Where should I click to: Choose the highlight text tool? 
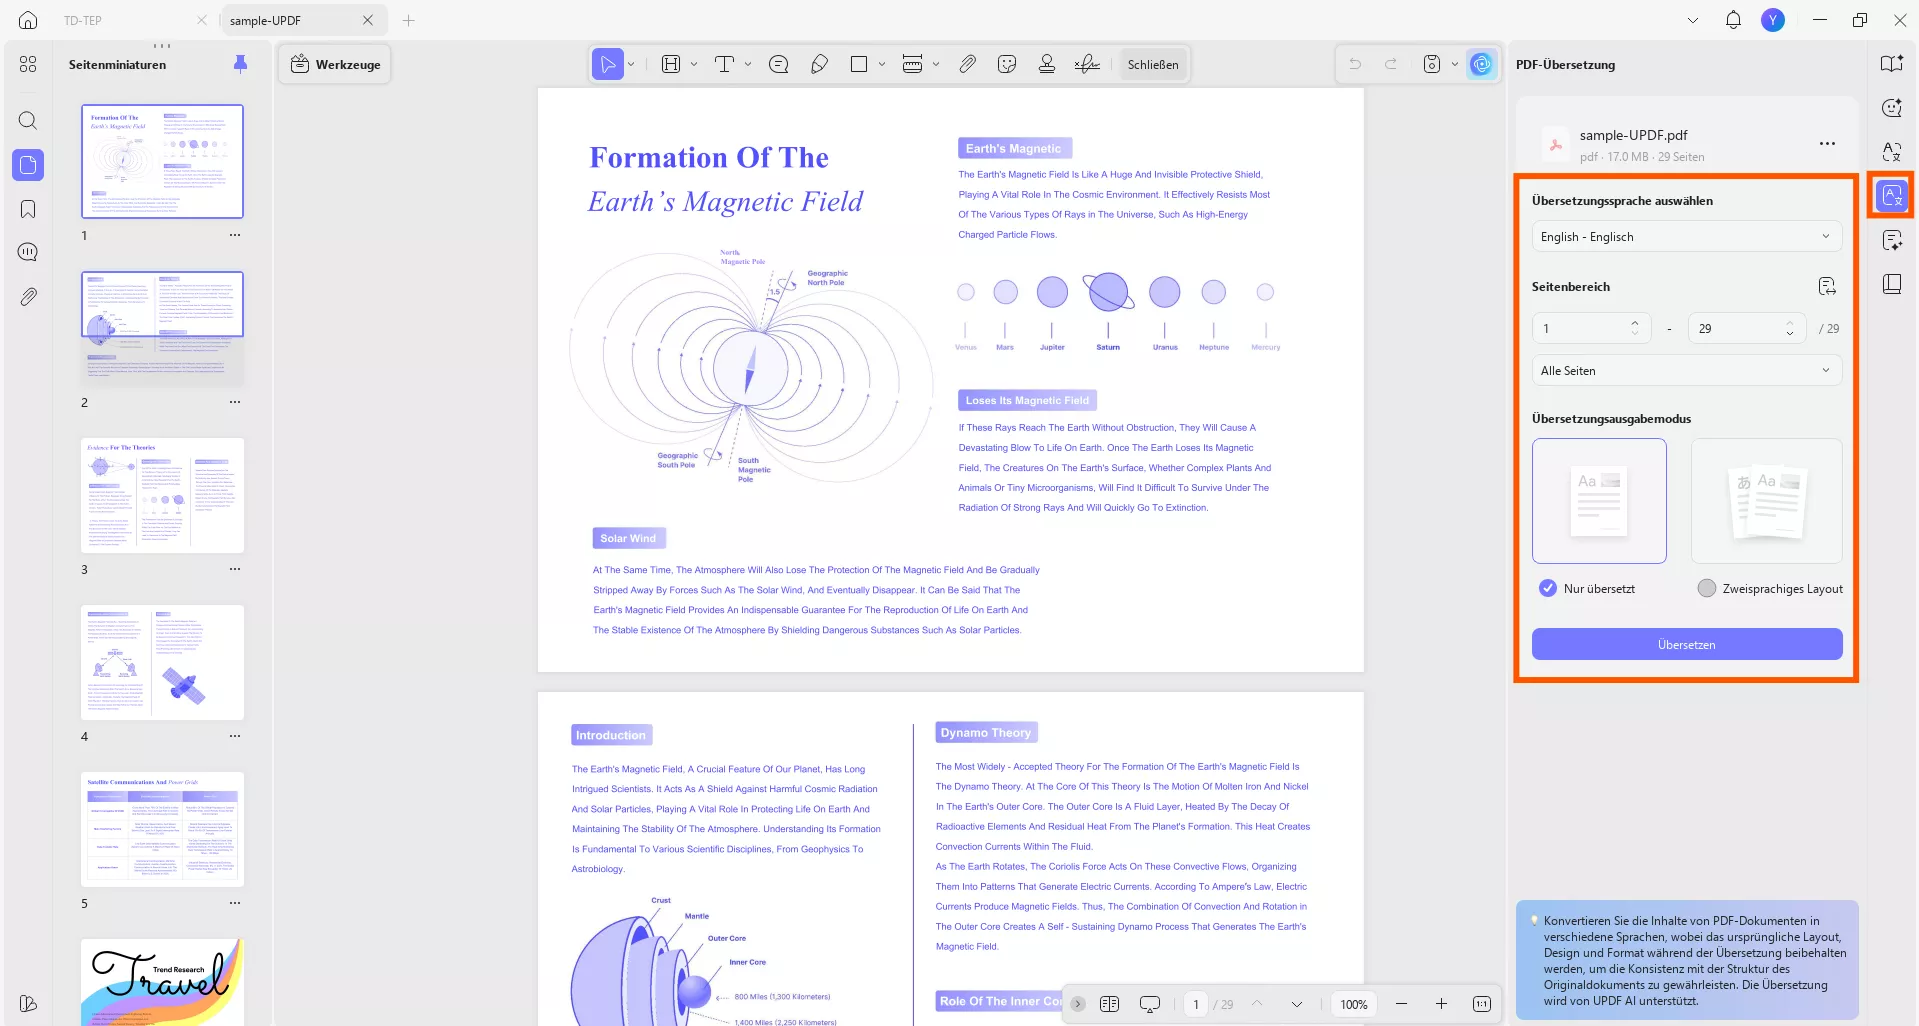pos(671,64)
